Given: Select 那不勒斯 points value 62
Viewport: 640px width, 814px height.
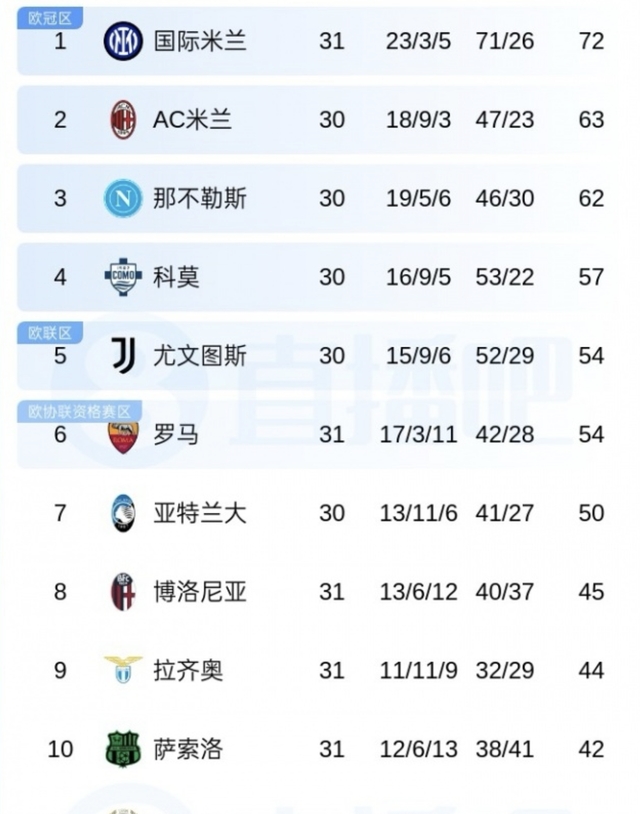Looking at the screenshot, I should click(591, 198).
